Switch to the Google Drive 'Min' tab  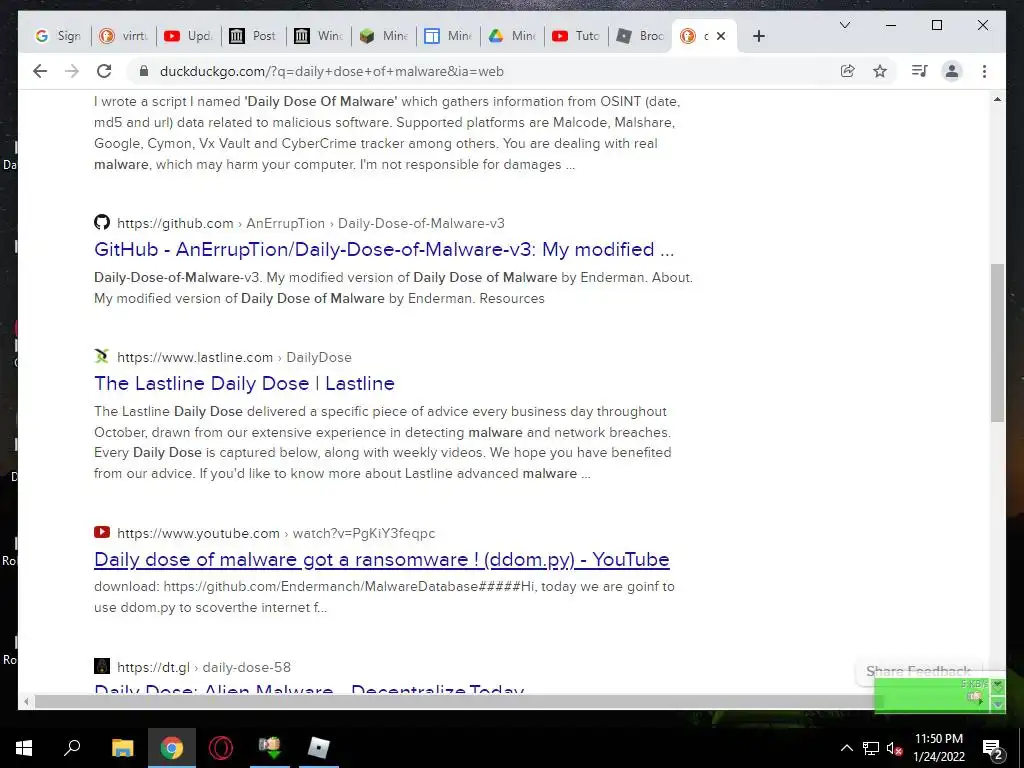point(513,36)
